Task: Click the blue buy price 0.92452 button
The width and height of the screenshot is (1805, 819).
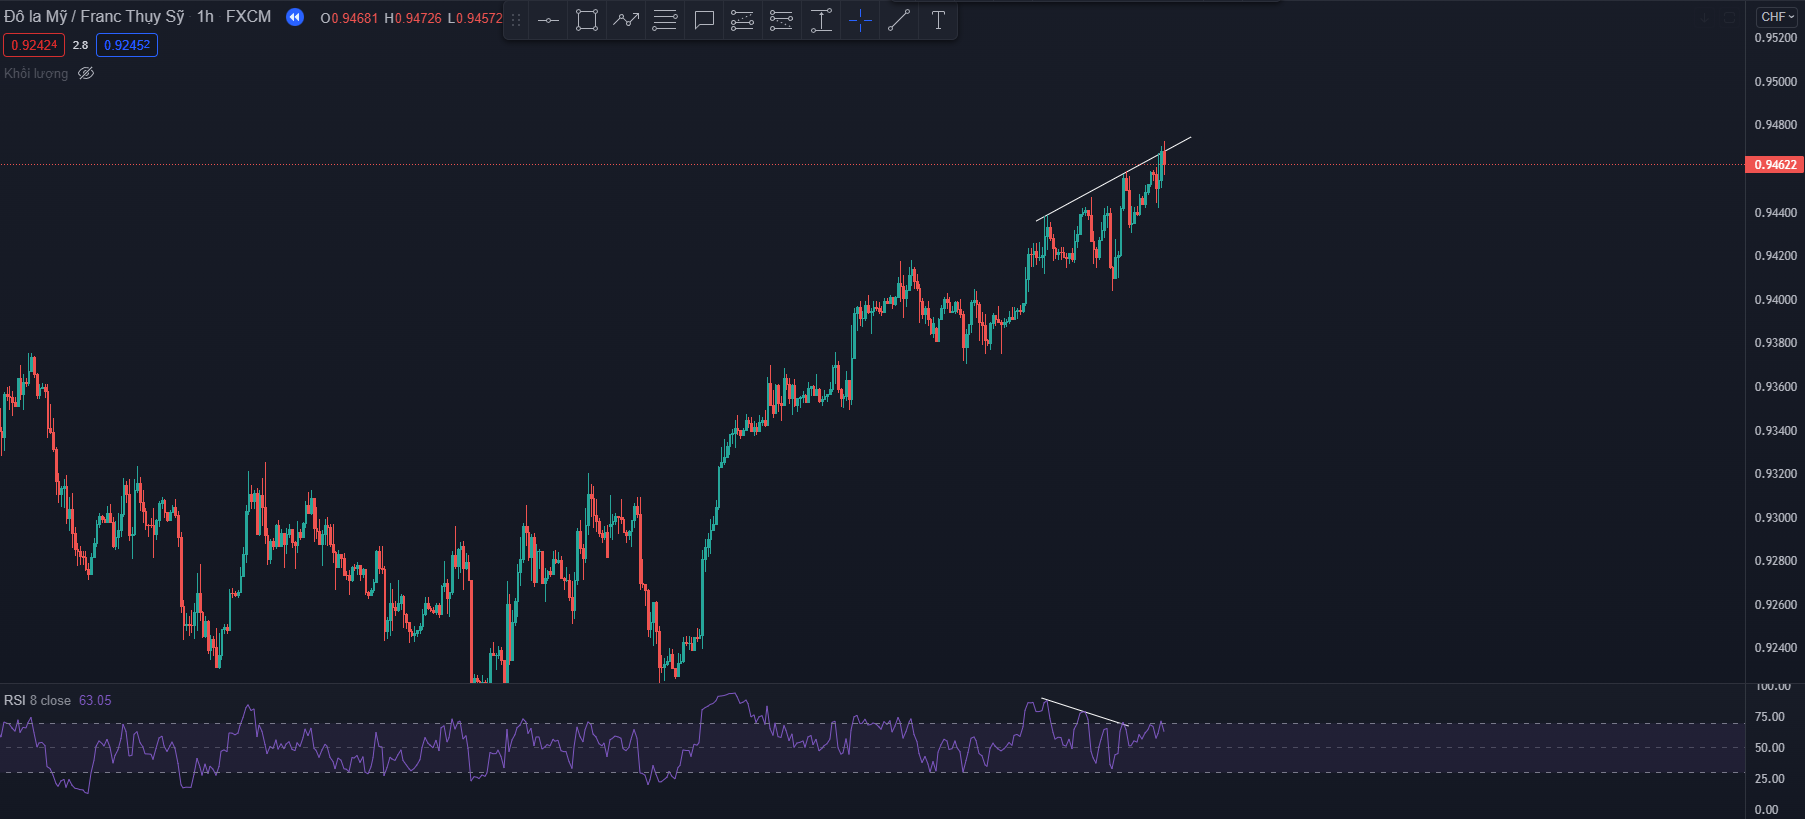Action: click(127, 45)
